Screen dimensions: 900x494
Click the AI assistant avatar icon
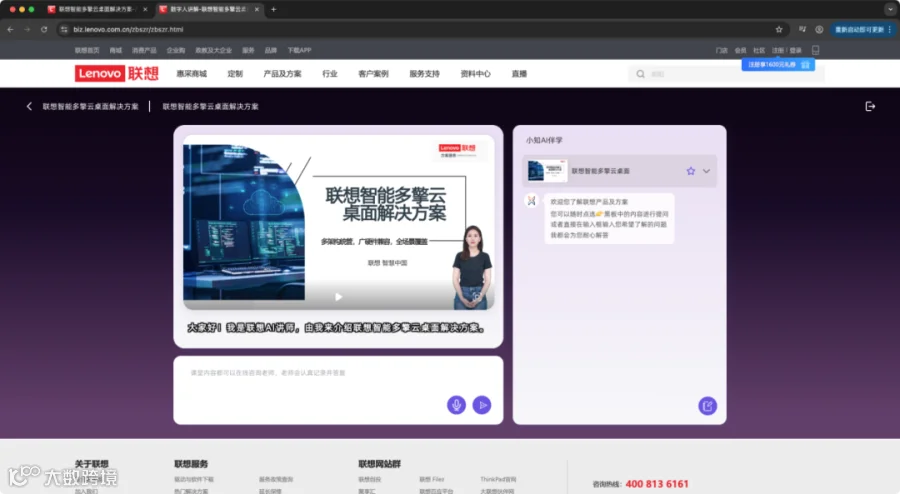(x=532, y=201)
